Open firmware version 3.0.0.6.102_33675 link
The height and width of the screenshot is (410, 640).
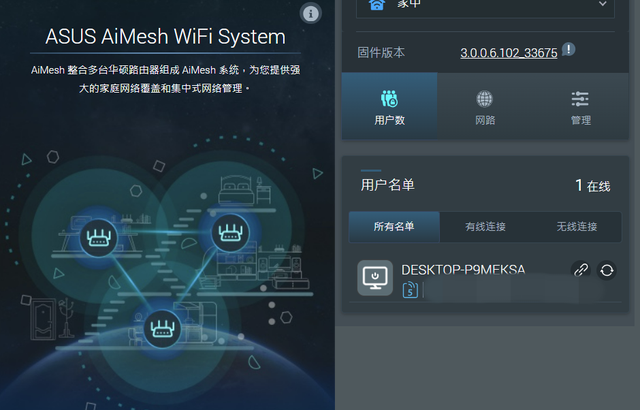click(509, 53)
